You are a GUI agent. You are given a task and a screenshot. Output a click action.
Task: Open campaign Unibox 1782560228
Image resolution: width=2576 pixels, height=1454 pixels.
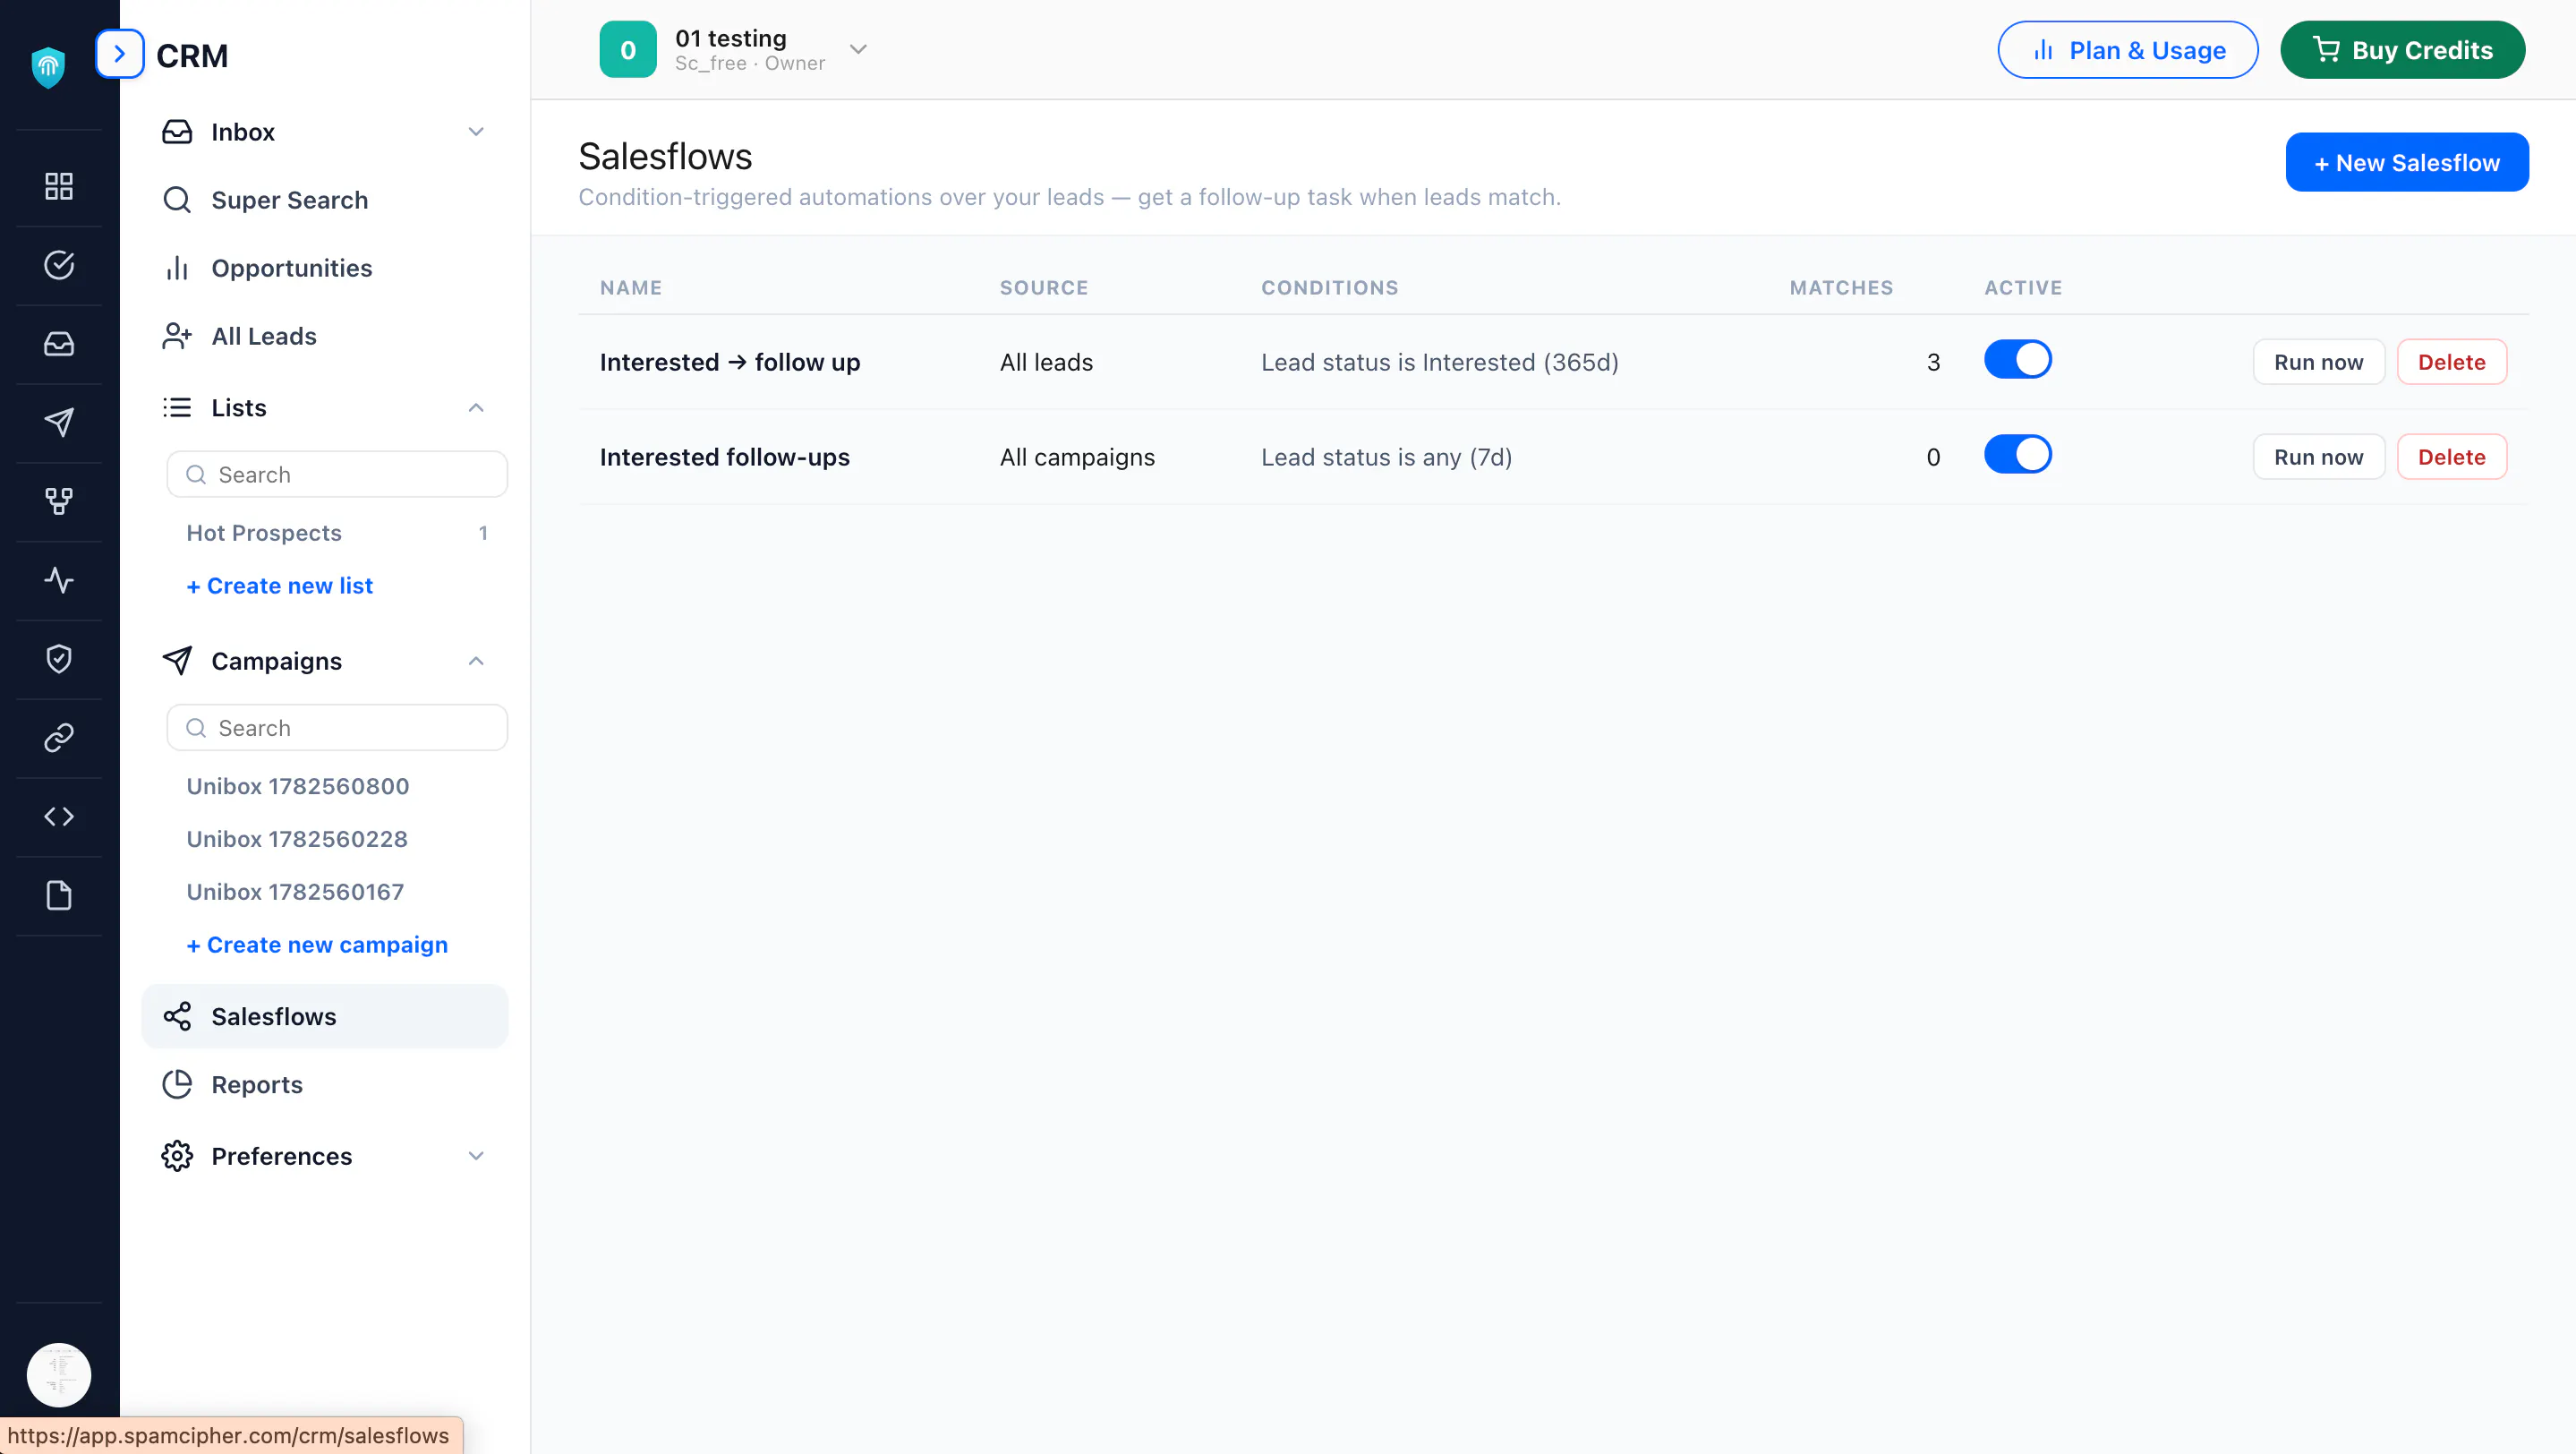(297, 839)
